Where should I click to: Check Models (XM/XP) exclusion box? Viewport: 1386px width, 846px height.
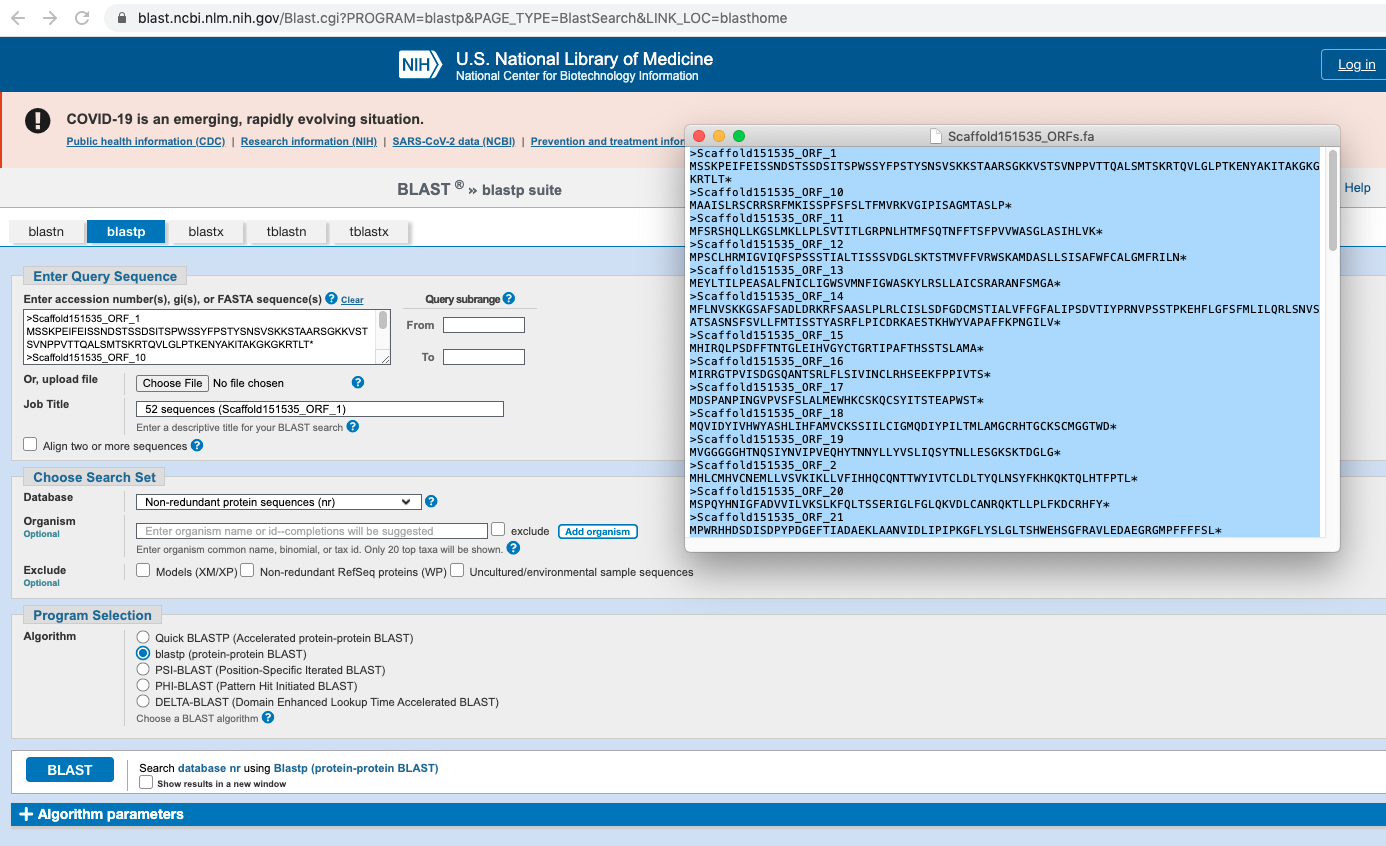(143, 570)
